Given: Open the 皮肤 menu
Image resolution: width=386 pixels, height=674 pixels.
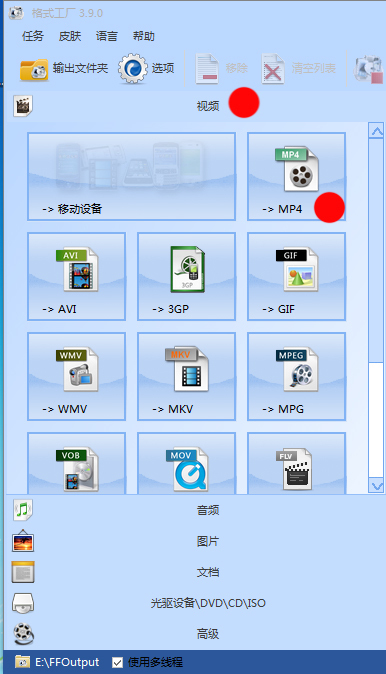Looking at the screenshot, I should click(70, 36).
